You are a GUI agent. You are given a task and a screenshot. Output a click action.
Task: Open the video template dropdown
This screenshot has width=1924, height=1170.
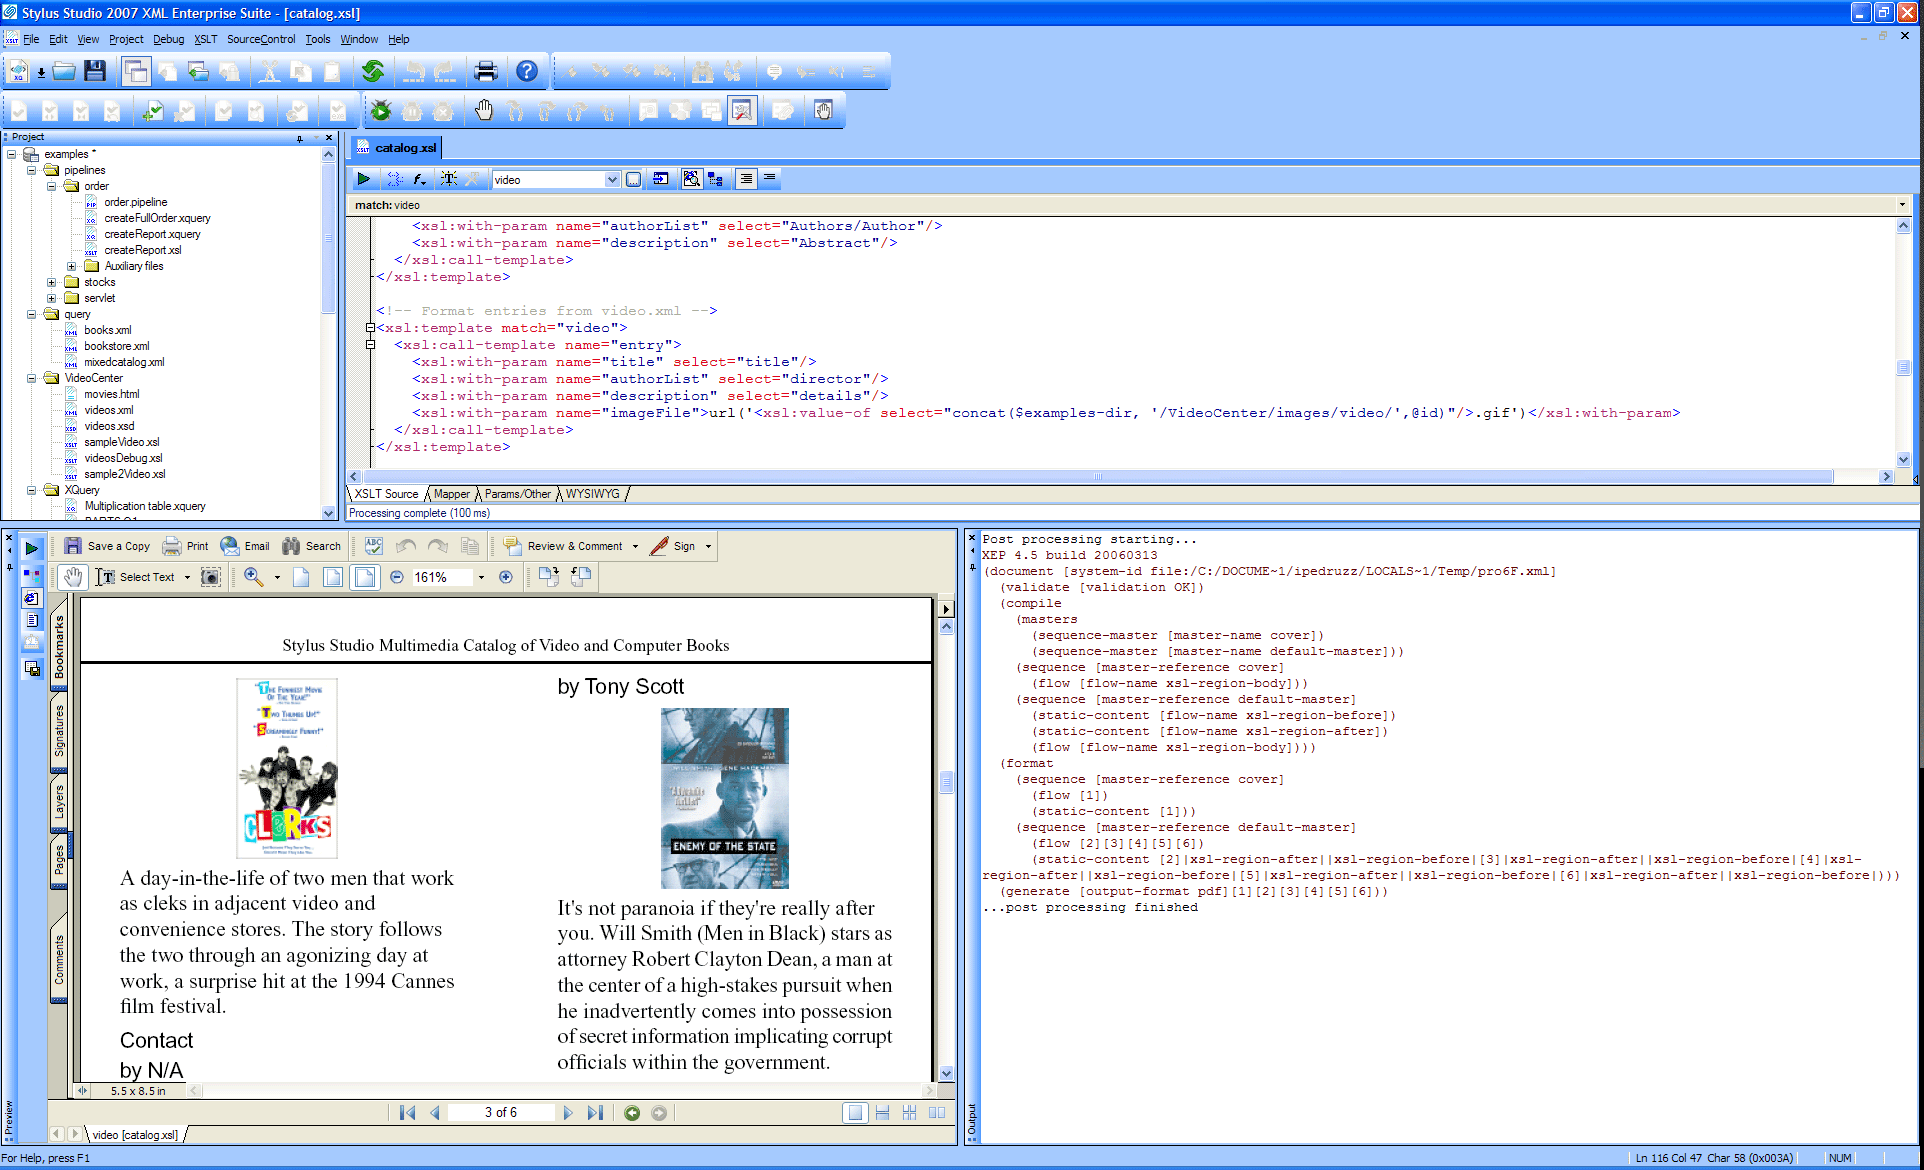pos(612,180)
